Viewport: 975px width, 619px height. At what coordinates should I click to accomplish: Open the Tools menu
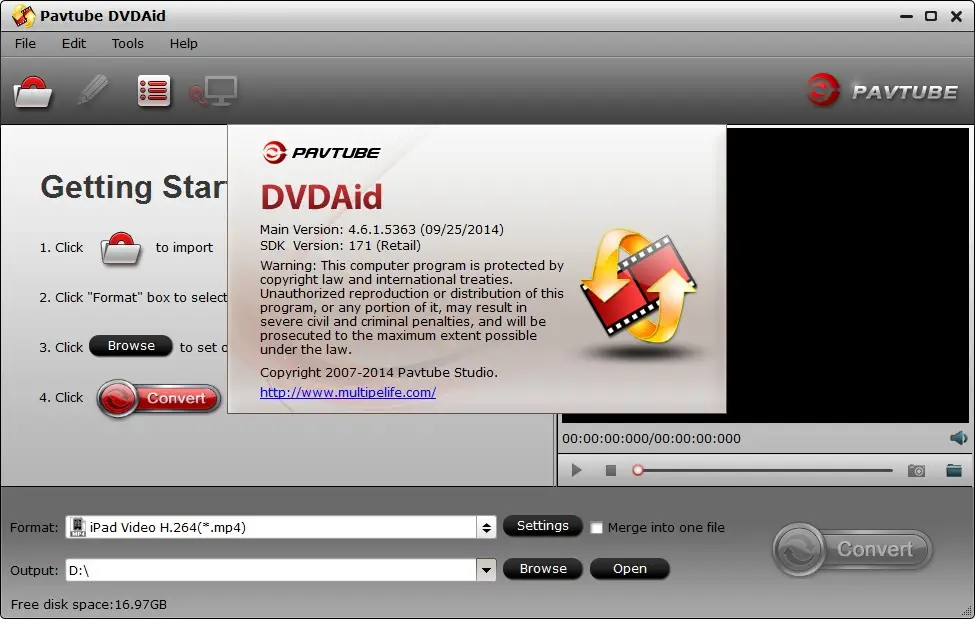tap(127, 44)
